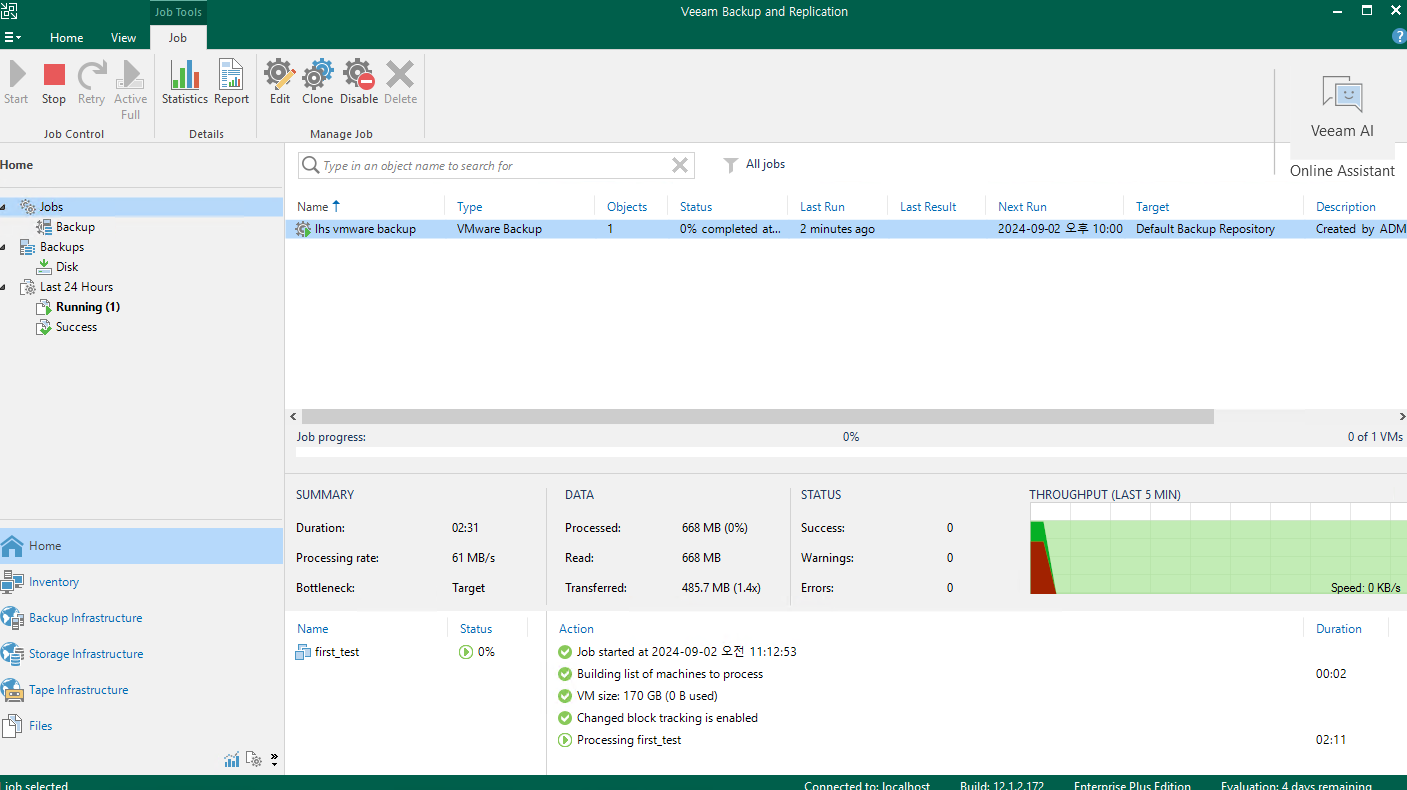Clear the search box with X
Screen dimensions: 1407x790
point(680,166)
